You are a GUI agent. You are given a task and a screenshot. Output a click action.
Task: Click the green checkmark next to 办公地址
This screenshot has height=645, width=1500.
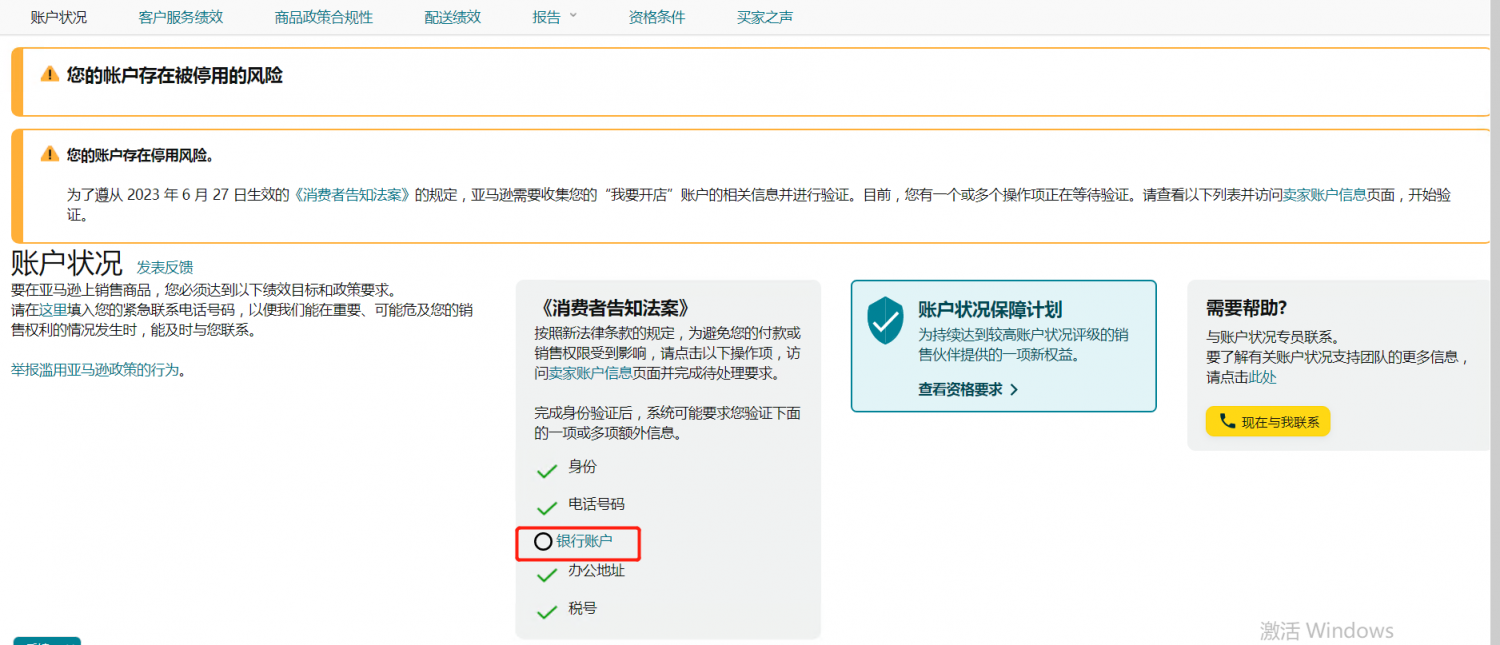547,575
